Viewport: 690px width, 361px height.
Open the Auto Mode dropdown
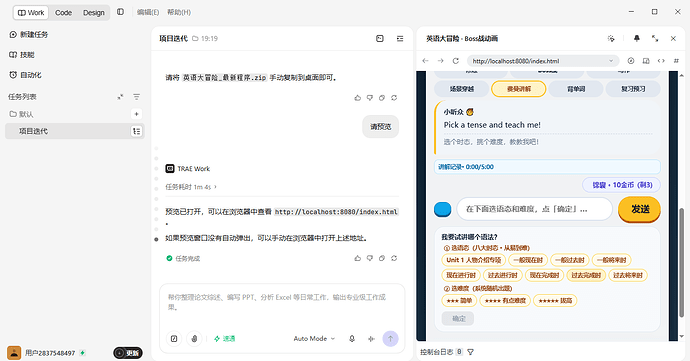[314, 339]
